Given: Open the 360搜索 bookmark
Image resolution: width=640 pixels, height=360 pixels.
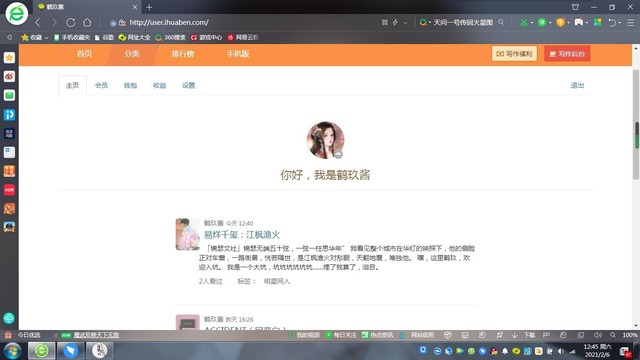Looking at the screenshot, I should (170, 38).
